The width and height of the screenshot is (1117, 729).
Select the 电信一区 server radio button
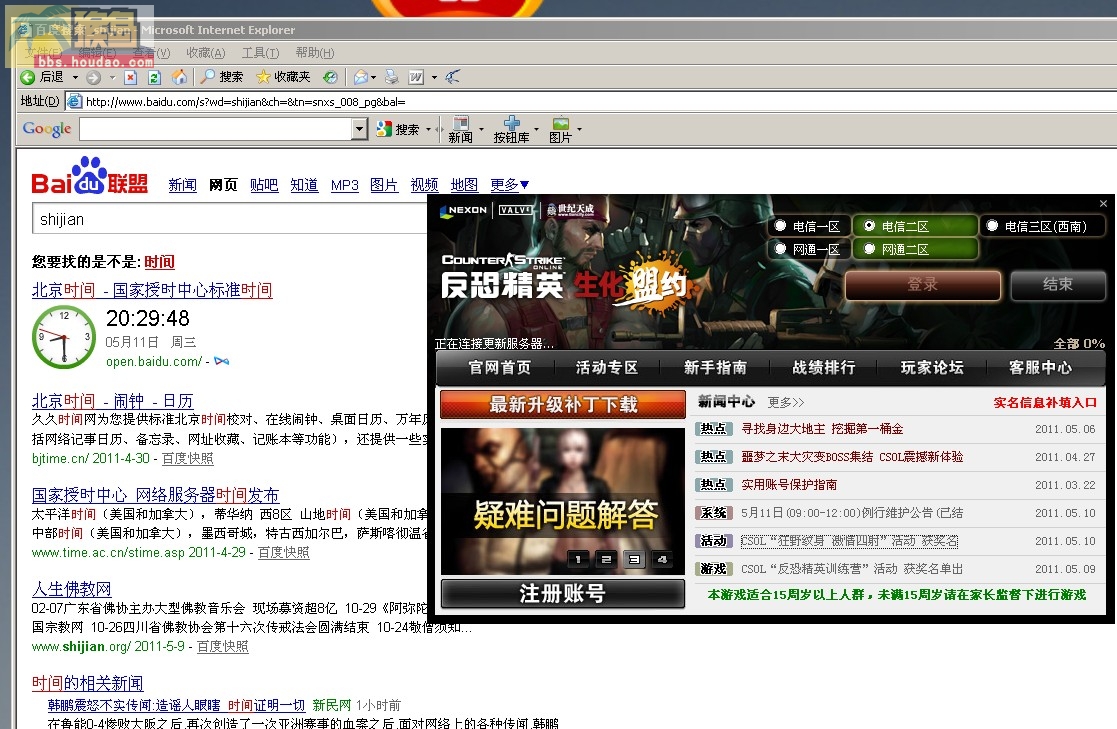point(780,226)
